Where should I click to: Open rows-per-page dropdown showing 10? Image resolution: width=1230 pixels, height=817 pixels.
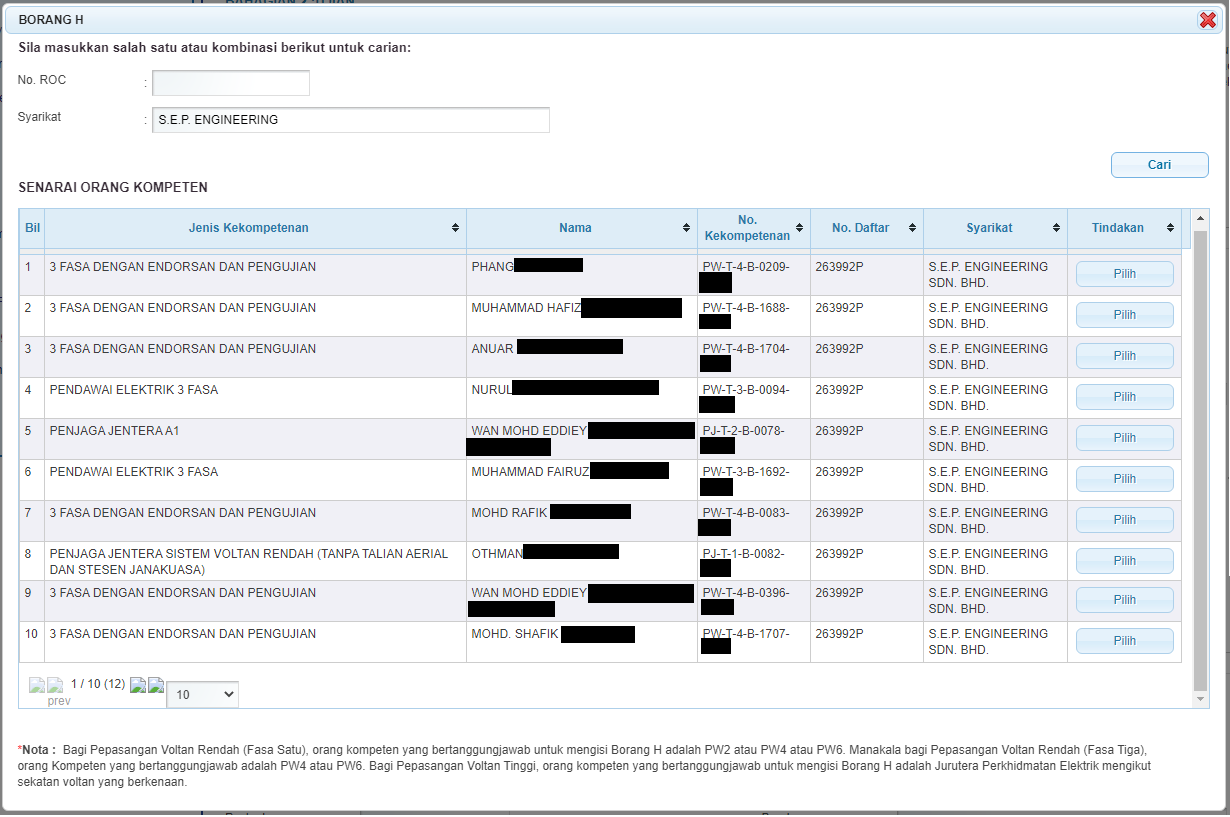point(202,694)
